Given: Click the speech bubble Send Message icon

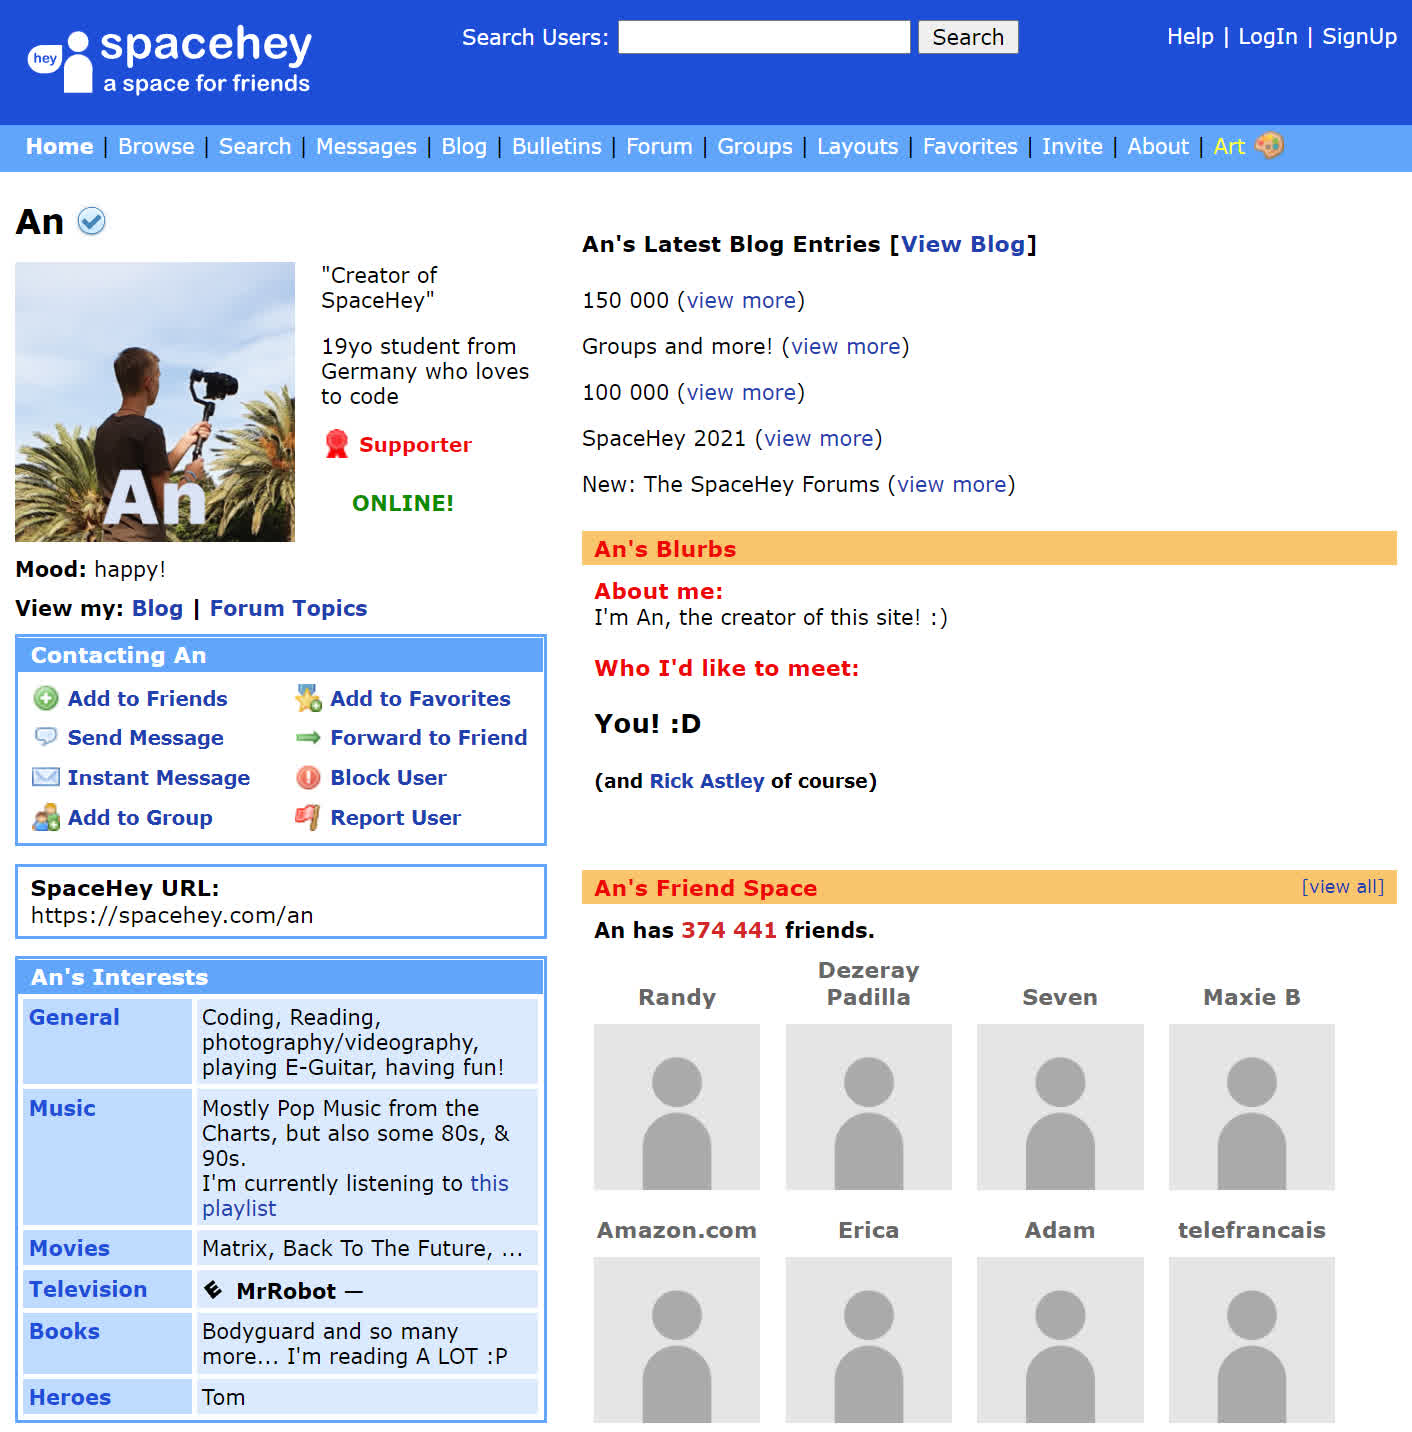Looking at the screenshot, I should (46, 737).
